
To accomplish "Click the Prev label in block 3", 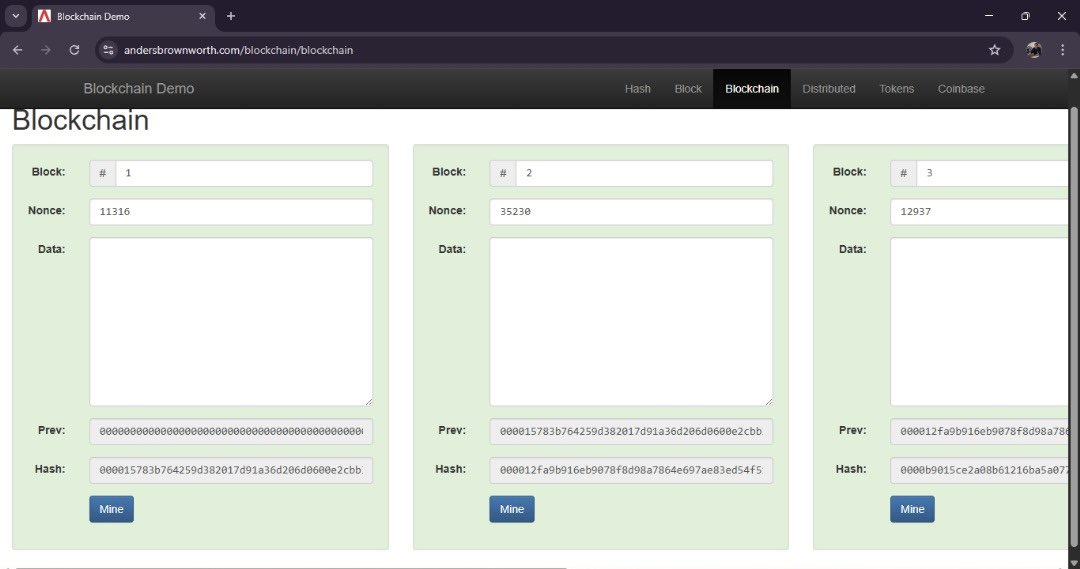I will (x=853, y=430).
